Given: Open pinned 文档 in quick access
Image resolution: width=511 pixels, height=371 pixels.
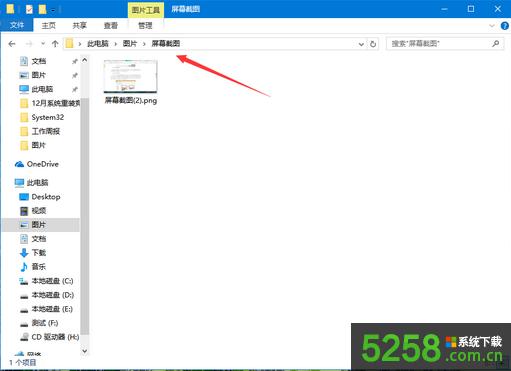Looking at the screenshot, I should pos(39,61).
